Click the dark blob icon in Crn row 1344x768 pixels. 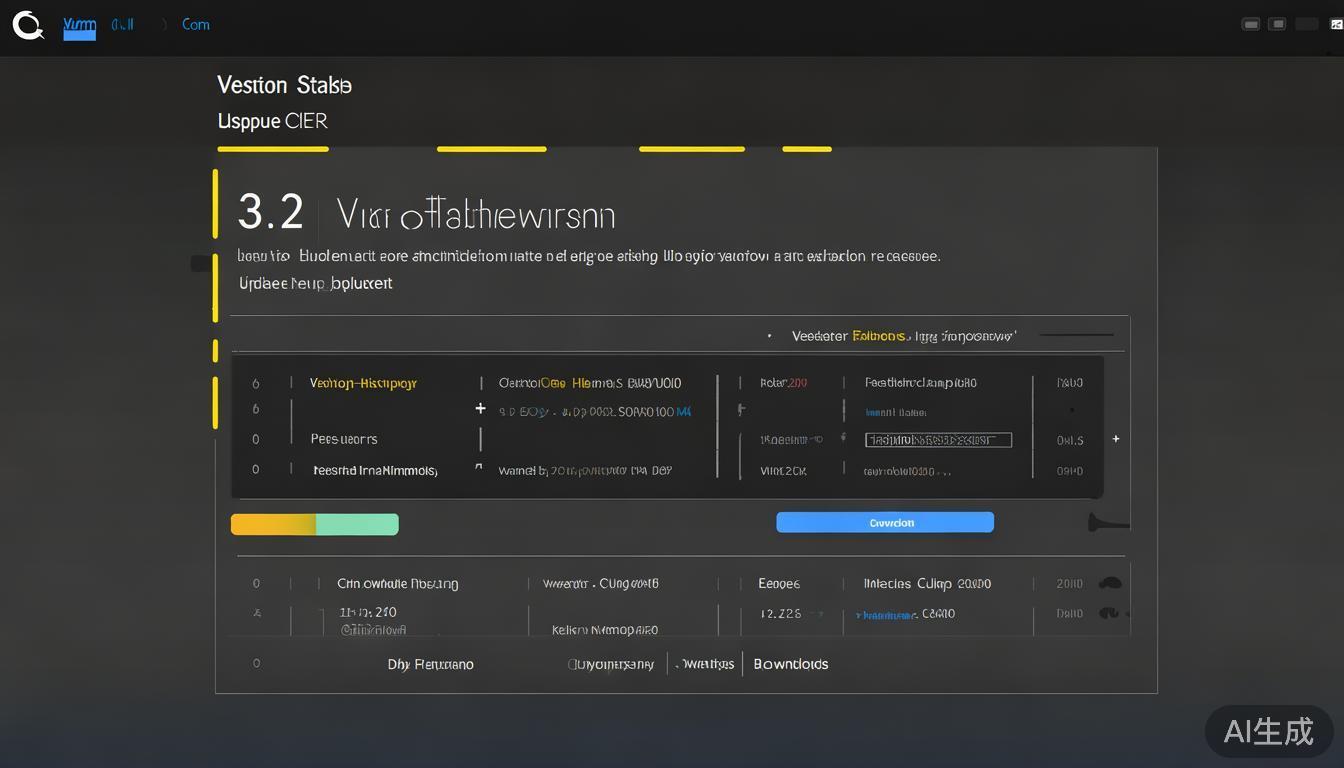click(x=1109, y=583)
